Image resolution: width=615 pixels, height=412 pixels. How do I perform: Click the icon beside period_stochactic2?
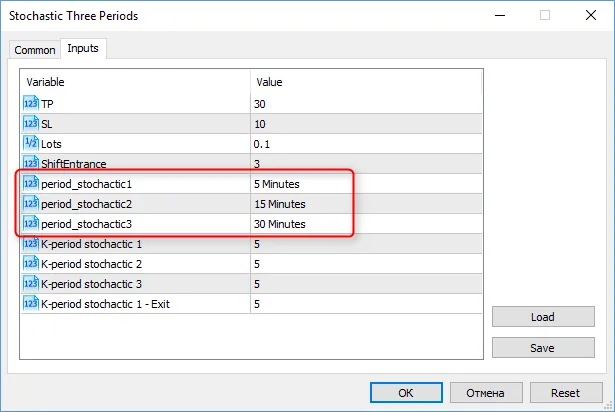click(x=30, y=204)
